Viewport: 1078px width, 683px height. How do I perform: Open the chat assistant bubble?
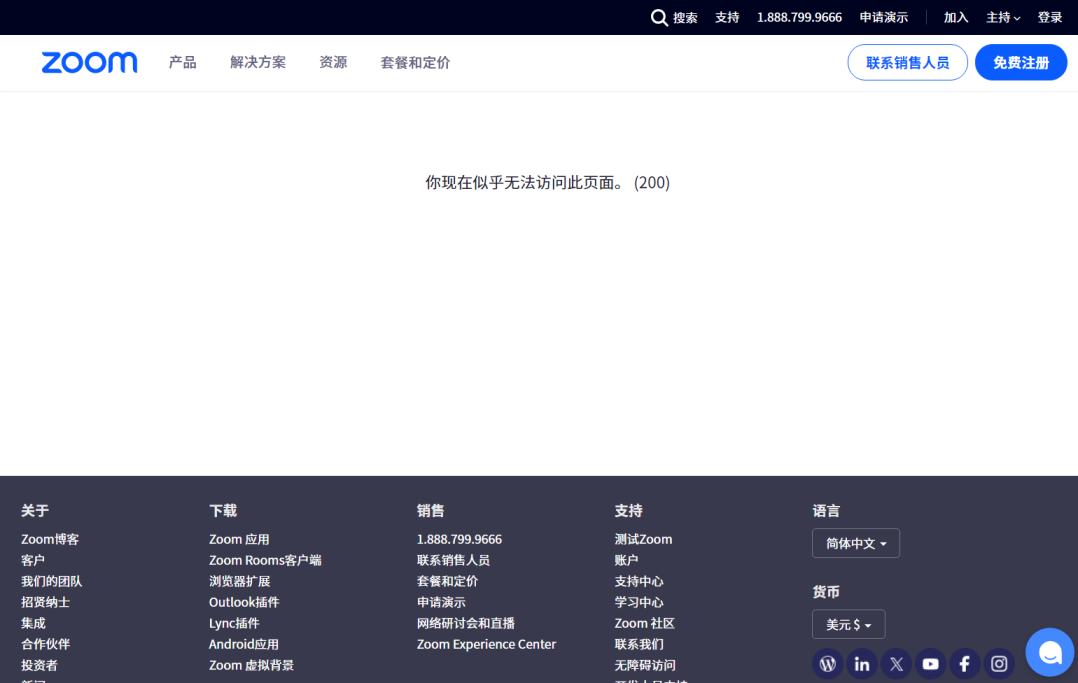click(1049, 652)
